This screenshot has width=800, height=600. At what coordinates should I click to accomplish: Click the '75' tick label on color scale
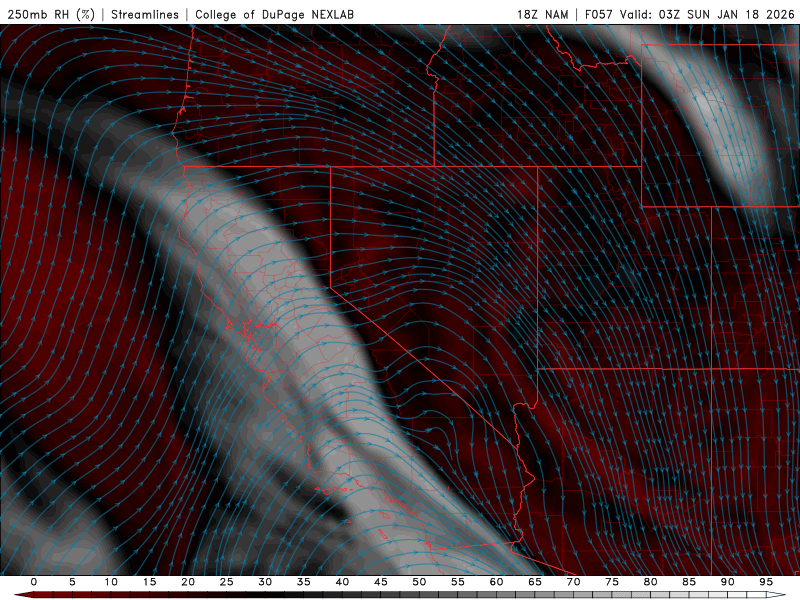pyautogui.click(x=612, y=582)
